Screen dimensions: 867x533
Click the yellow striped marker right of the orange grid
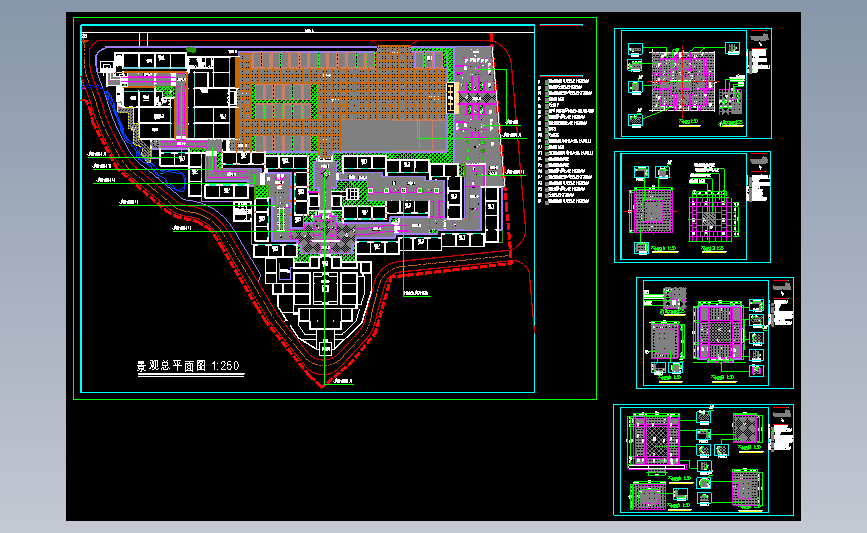click(451, 97)
